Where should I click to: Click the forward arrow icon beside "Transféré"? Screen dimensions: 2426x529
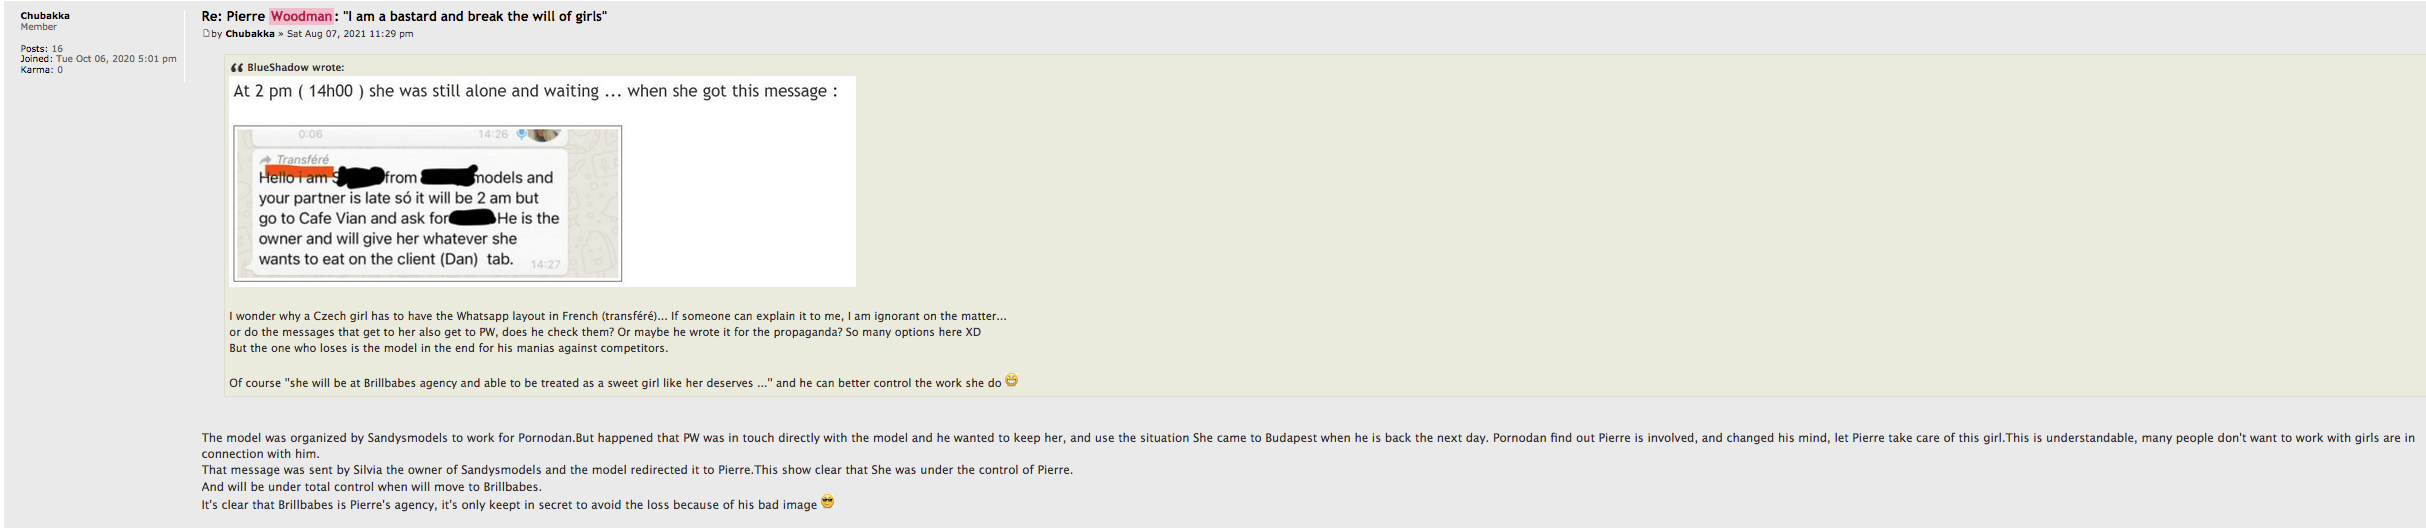pyautogui.click(x=266, y=160)
